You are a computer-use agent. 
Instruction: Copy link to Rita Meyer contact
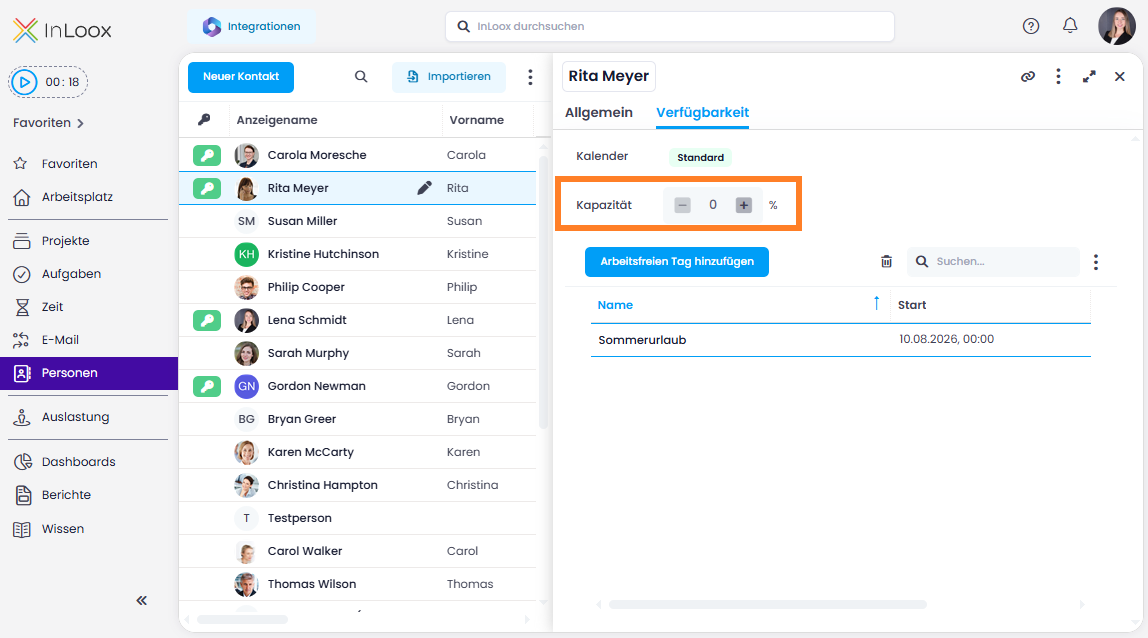pyautogui.click(x=1028, y=77)
